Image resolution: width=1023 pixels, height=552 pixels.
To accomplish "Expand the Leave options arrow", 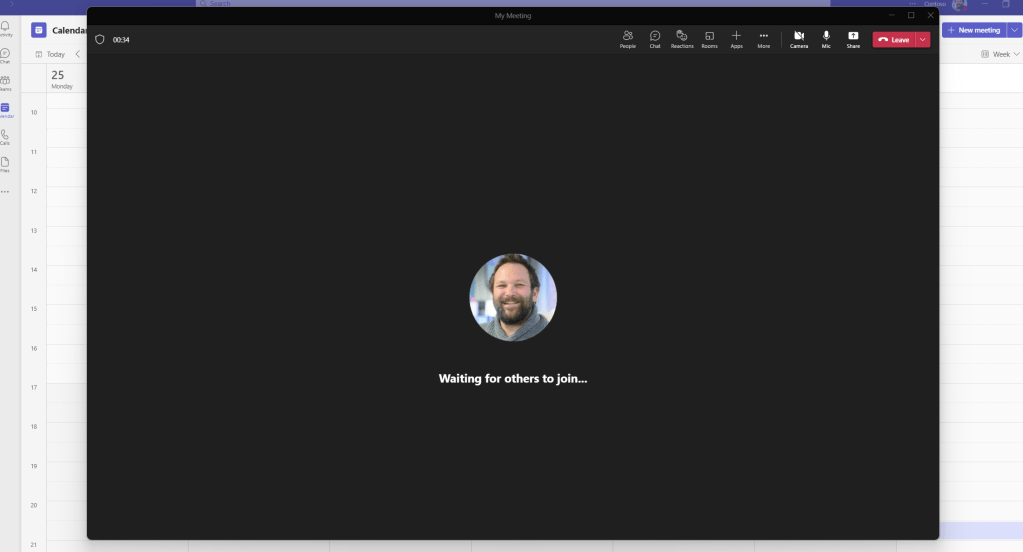I will coord(923,40).
